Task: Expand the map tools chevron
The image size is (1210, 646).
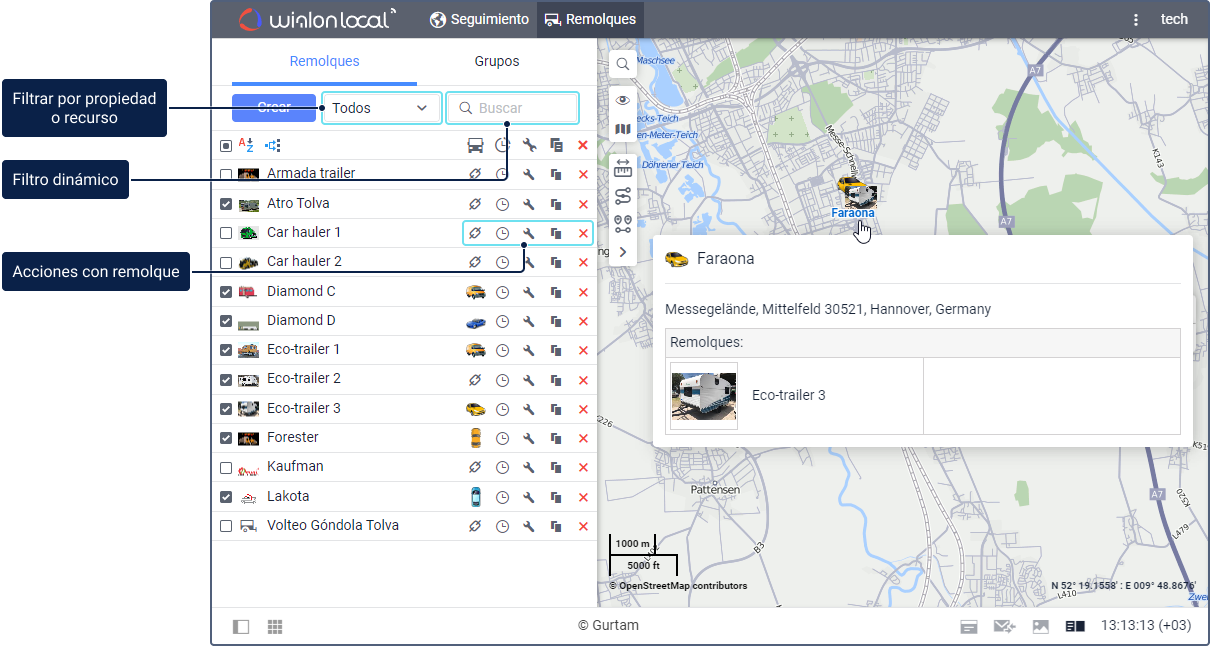Action: [x=622, y=252]
